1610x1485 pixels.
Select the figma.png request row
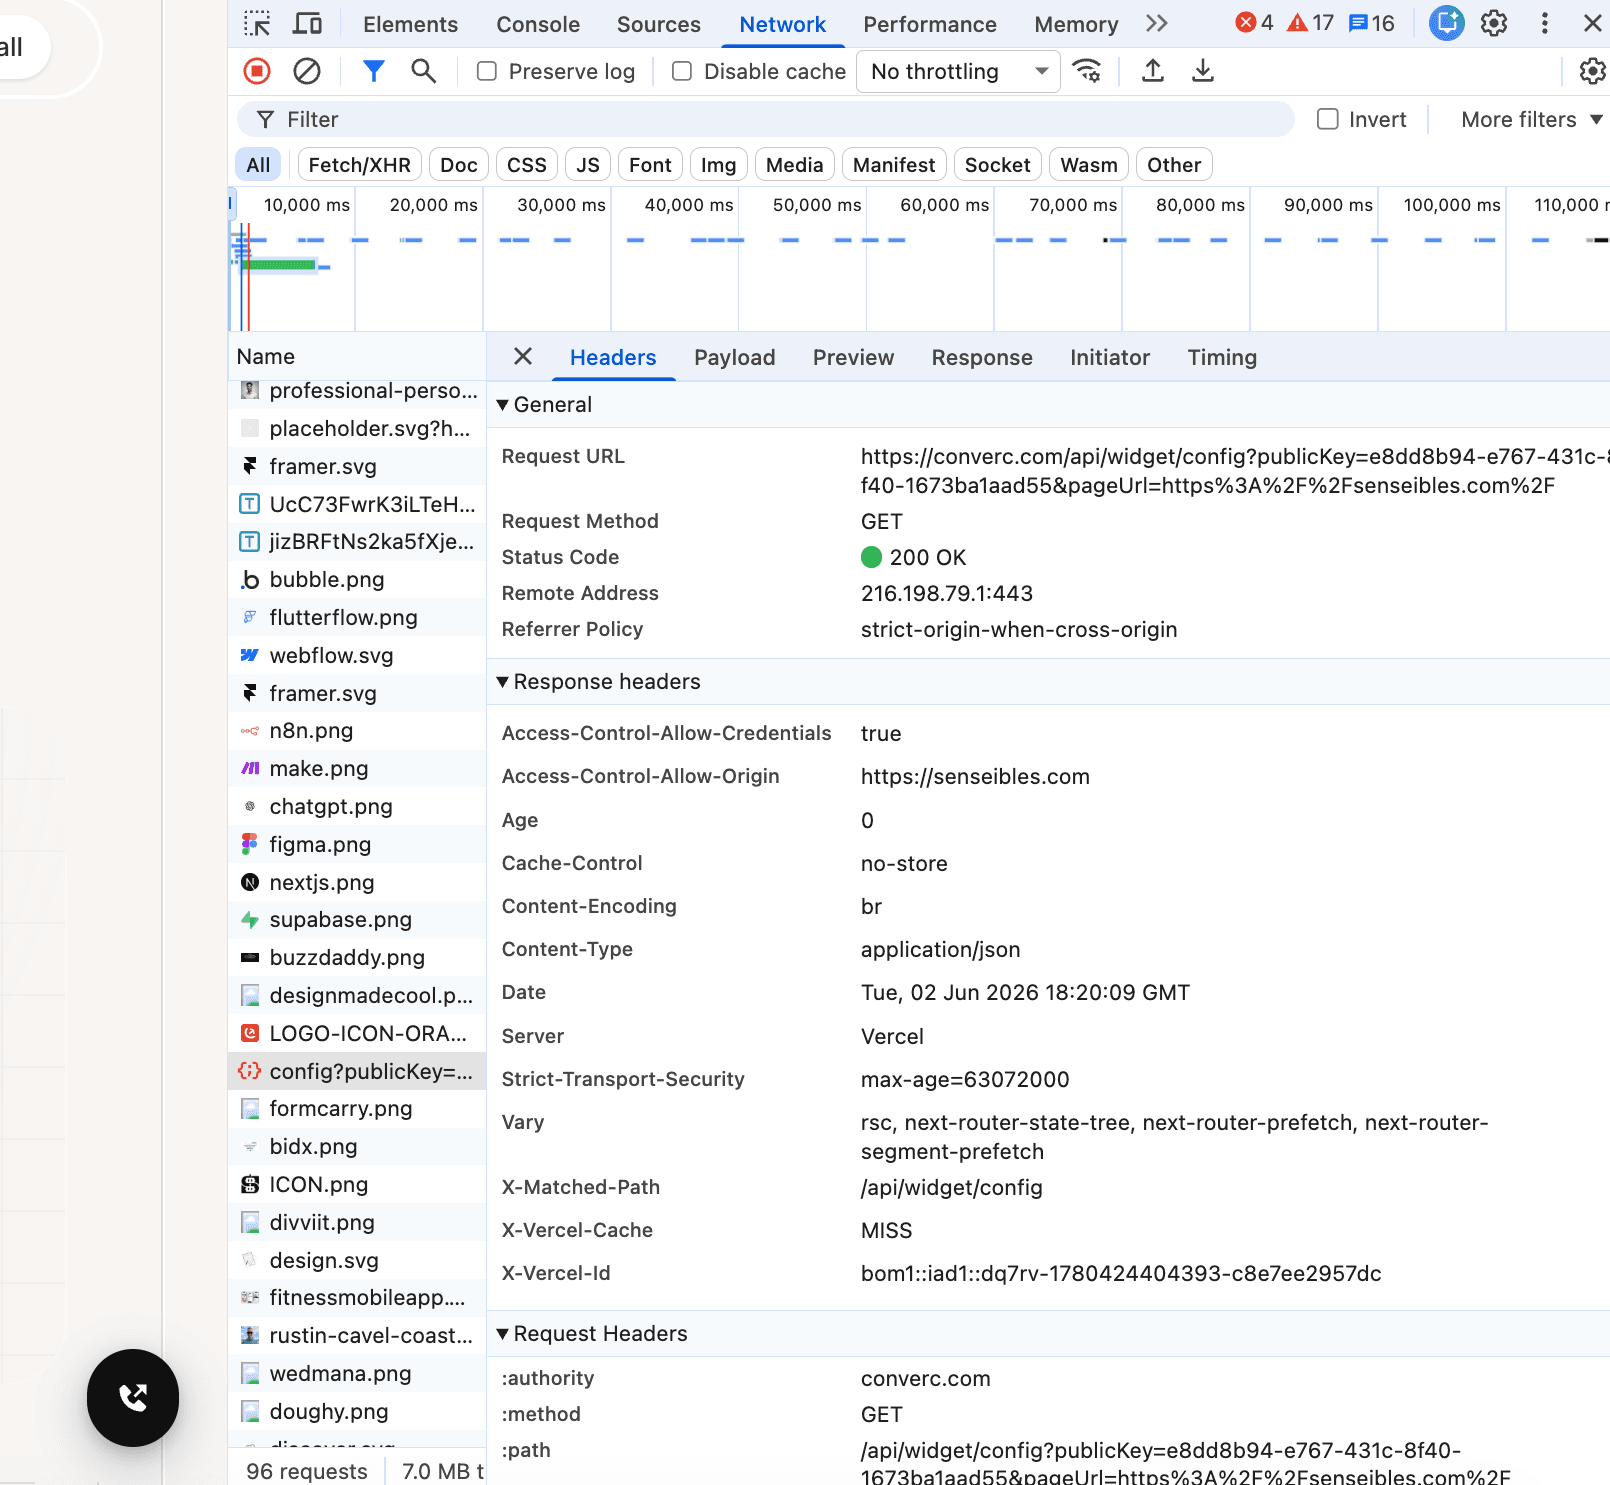click(x=357, y=844)
